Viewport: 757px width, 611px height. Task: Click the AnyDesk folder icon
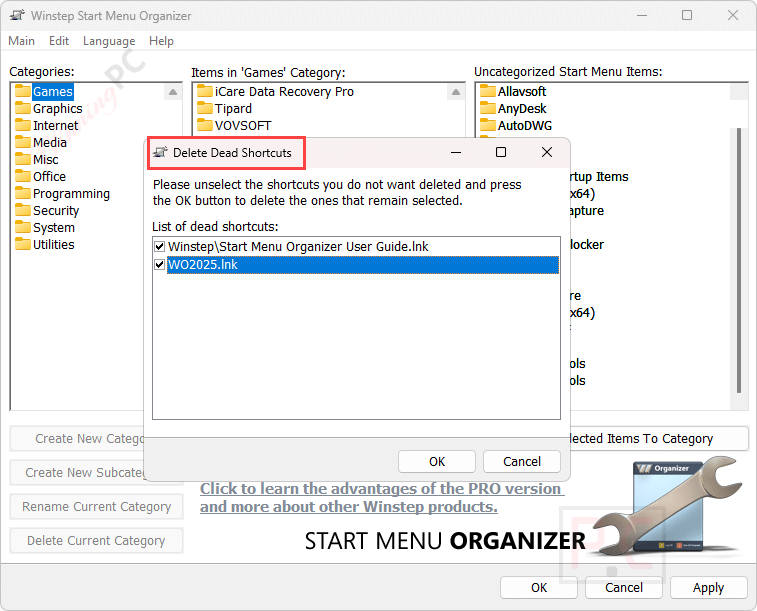pos(488,108)
